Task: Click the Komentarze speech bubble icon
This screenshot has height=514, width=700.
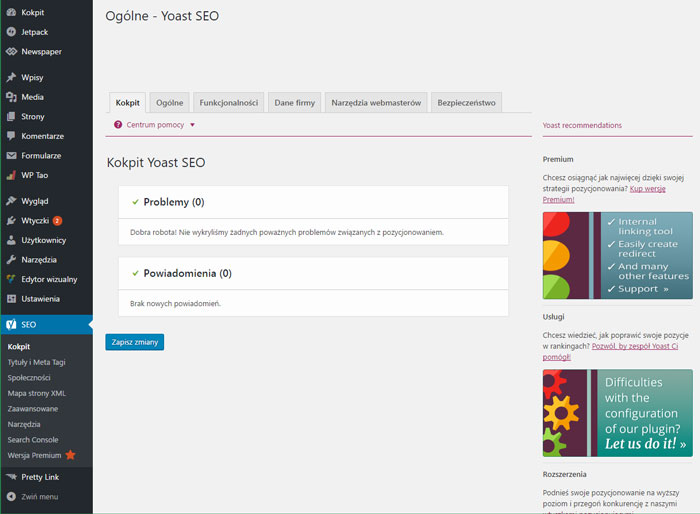Action: [x=11, y=136]
